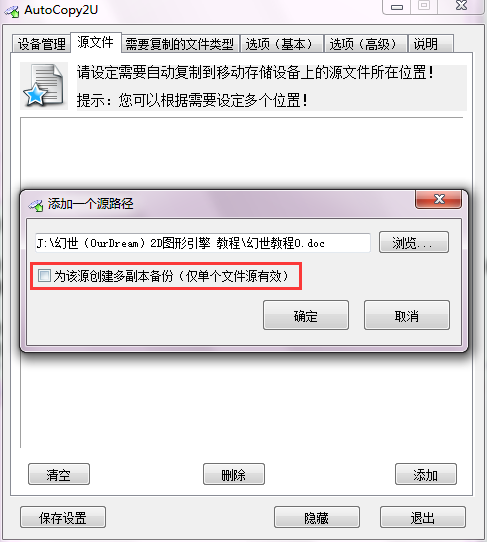Click into the source path input field
The height and width of the screenshot is (542, 487).
203,243
